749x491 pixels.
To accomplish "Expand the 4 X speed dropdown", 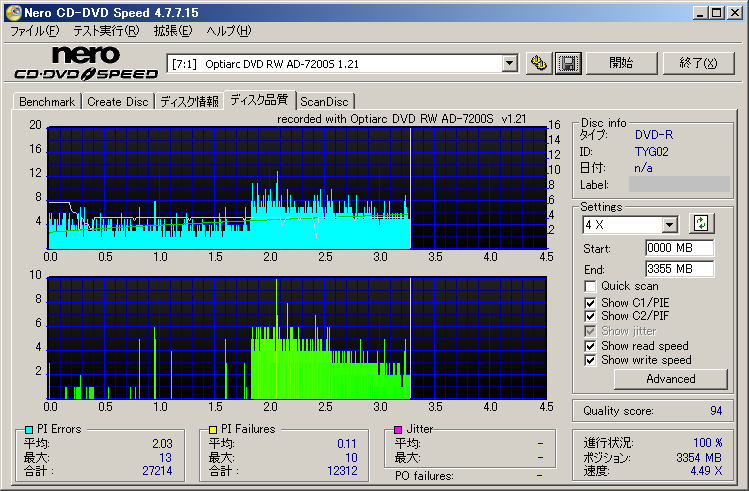I will [670, 224].
